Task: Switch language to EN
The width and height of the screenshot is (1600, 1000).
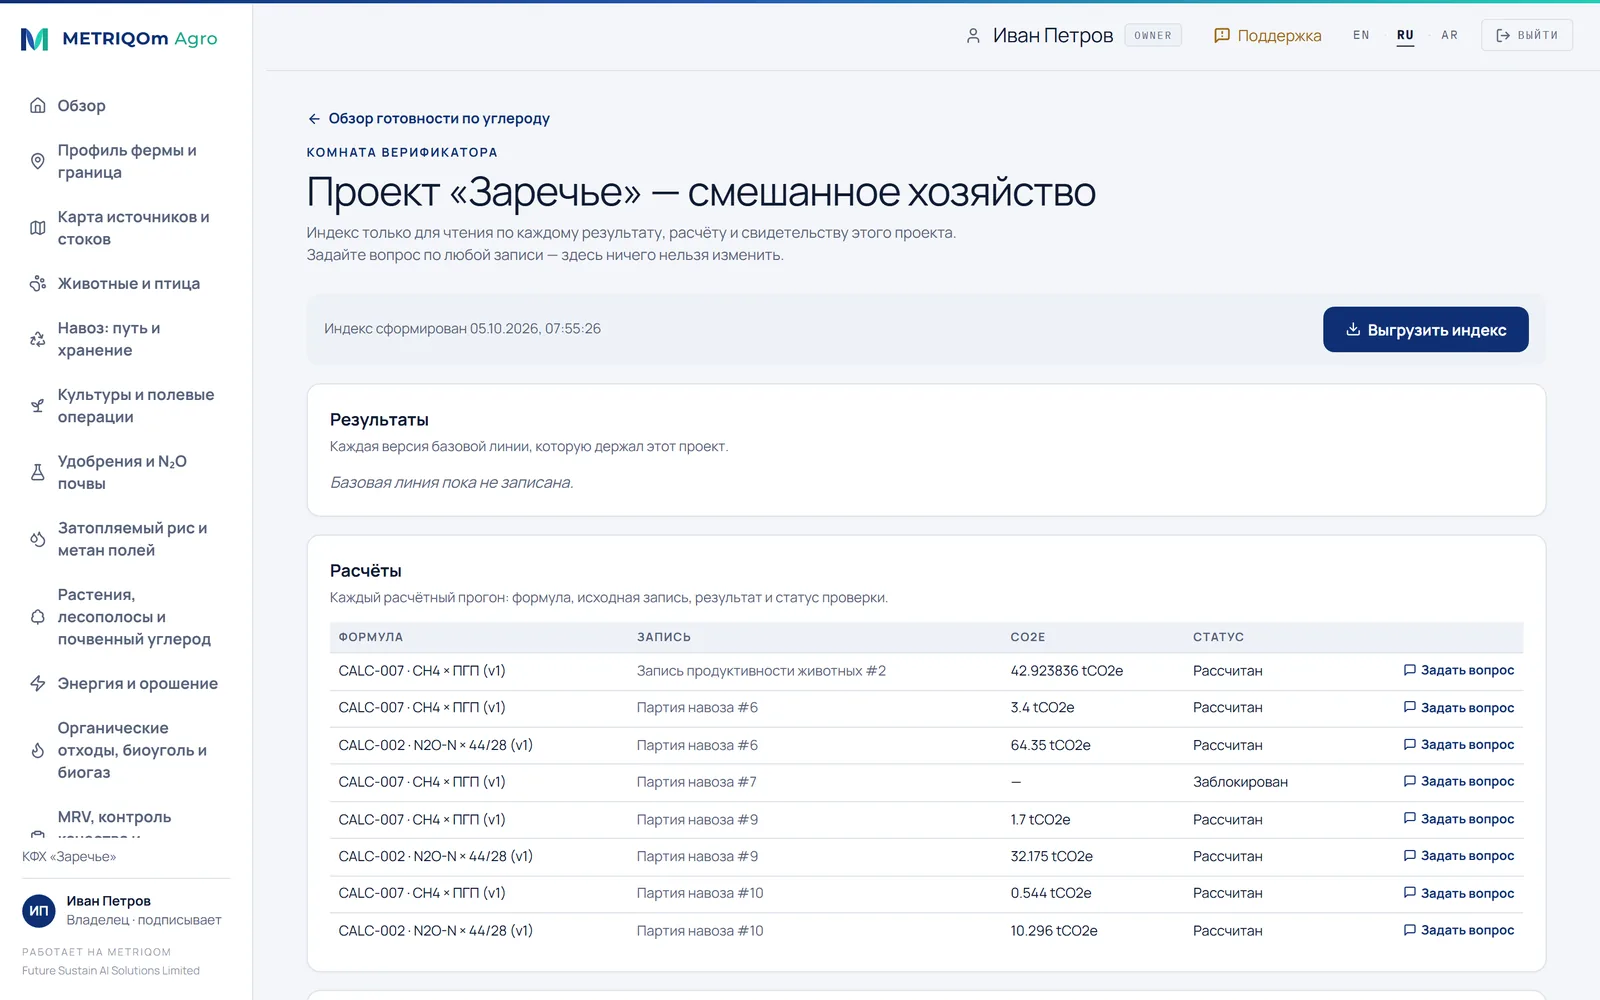Action: point(1361,35)
